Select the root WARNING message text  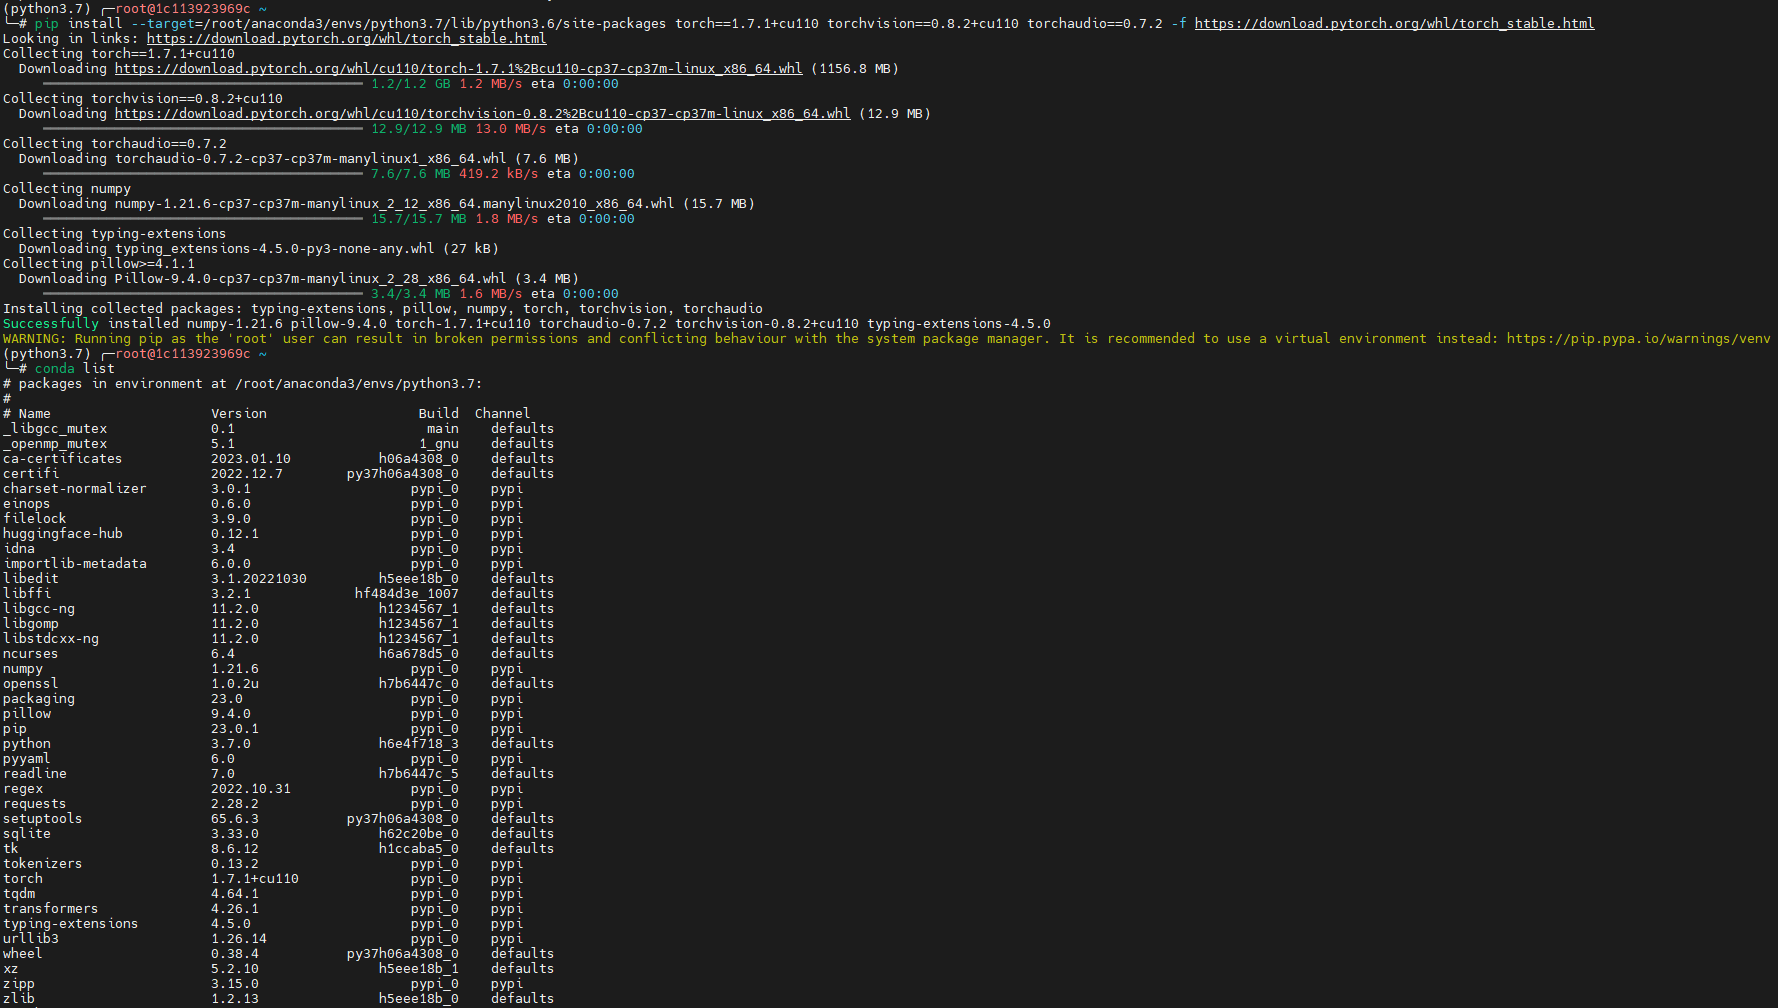[x=400, y=338]
